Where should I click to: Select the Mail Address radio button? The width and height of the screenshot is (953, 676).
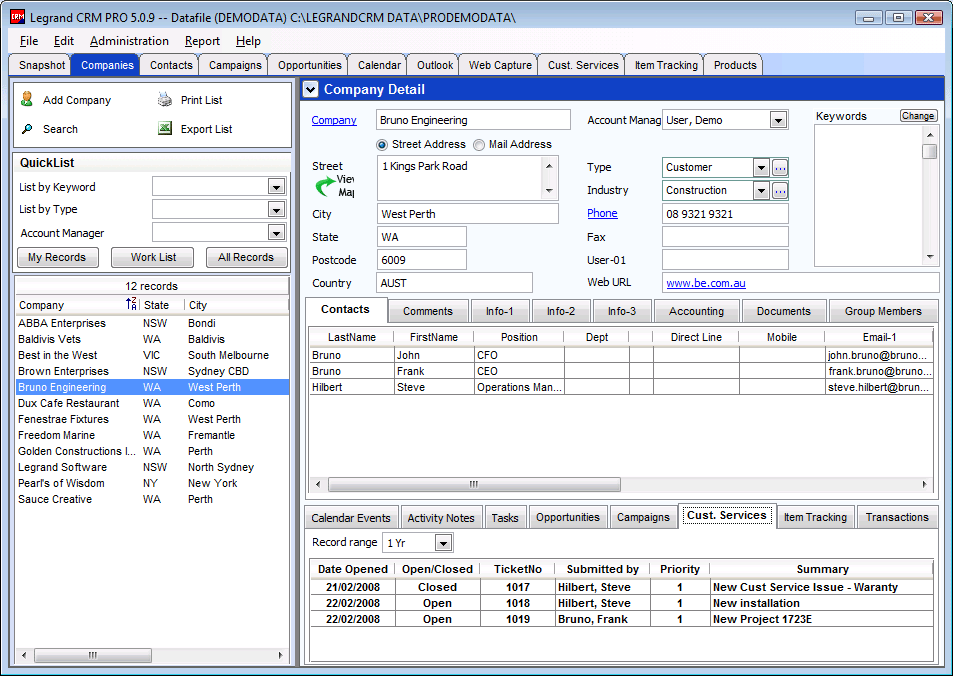pos(479,145)
